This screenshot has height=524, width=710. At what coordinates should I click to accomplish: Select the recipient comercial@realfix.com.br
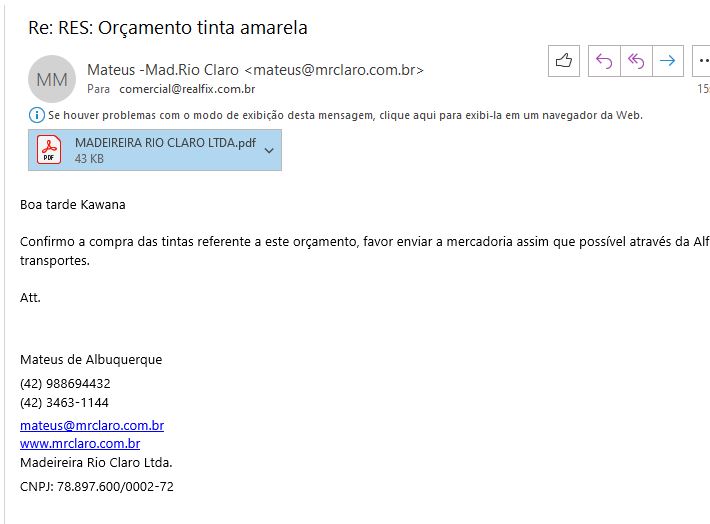coord(187,89)
